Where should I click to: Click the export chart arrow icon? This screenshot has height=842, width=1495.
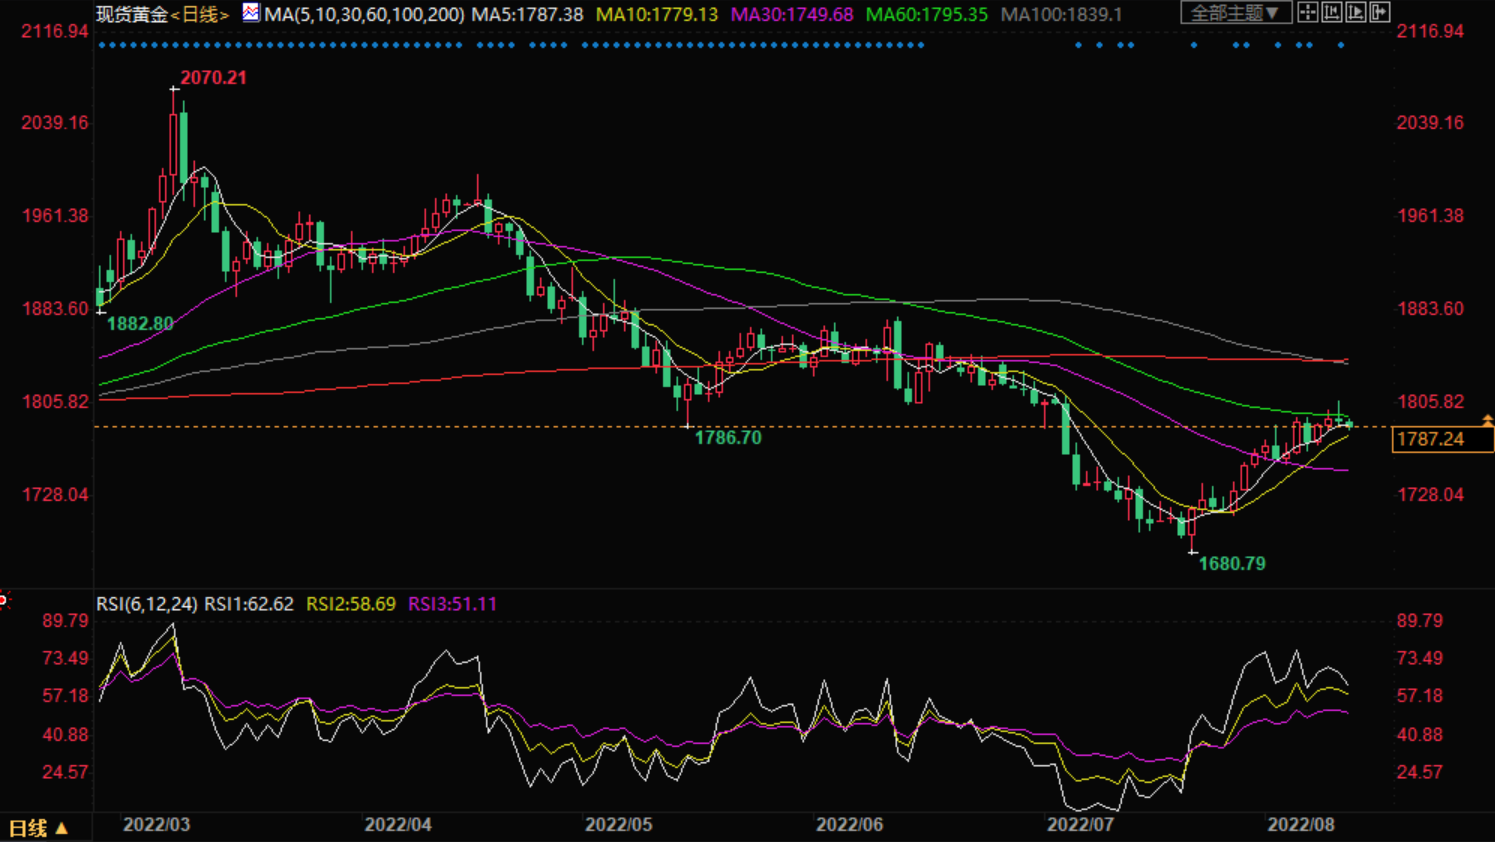coord(1380,12)
